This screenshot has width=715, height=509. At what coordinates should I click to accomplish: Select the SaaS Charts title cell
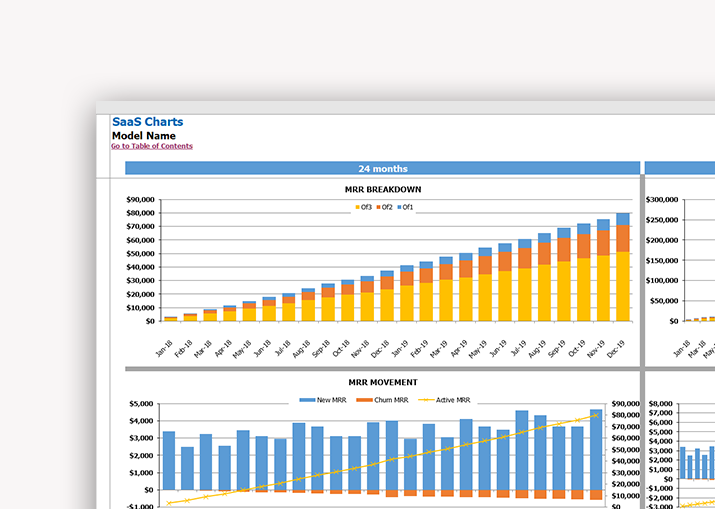[147, 122]
